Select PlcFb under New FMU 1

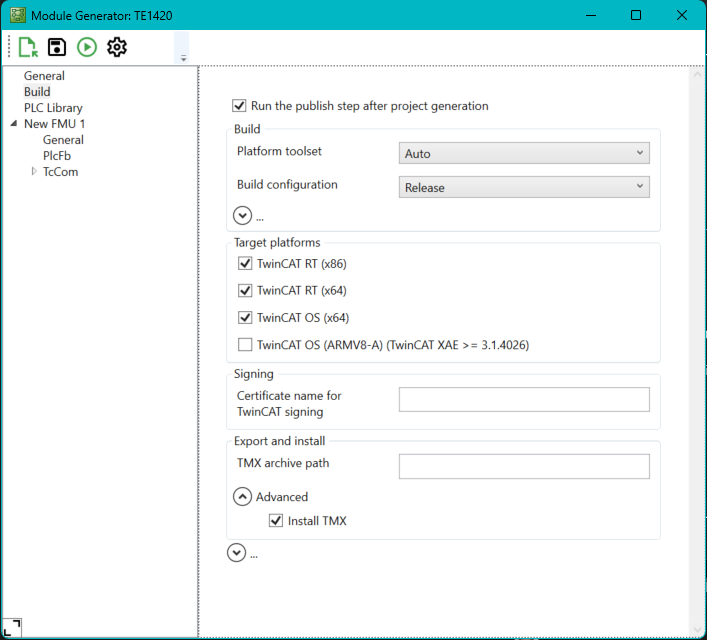(x=57, y=156)
